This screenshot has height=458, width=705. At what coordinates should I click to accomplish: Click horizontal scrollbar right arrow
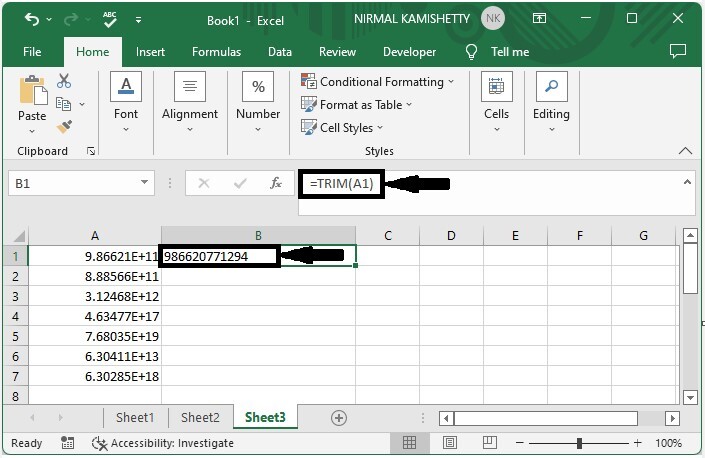pos(672,418)
